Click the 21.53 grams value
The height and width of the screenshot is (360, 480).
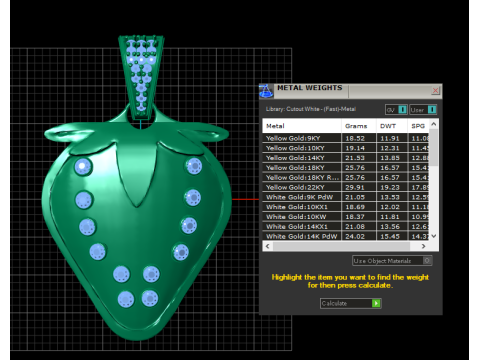pos(355,158)
